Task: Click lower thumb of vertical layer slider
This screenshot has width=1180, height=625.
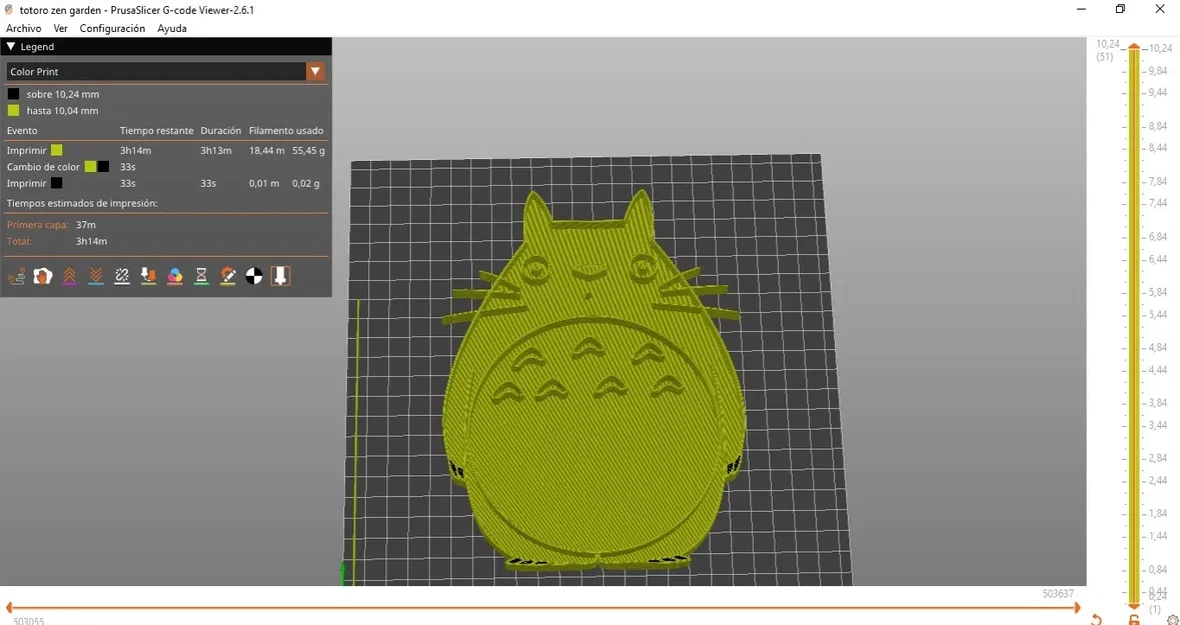Action: [x=1133, y=605]
